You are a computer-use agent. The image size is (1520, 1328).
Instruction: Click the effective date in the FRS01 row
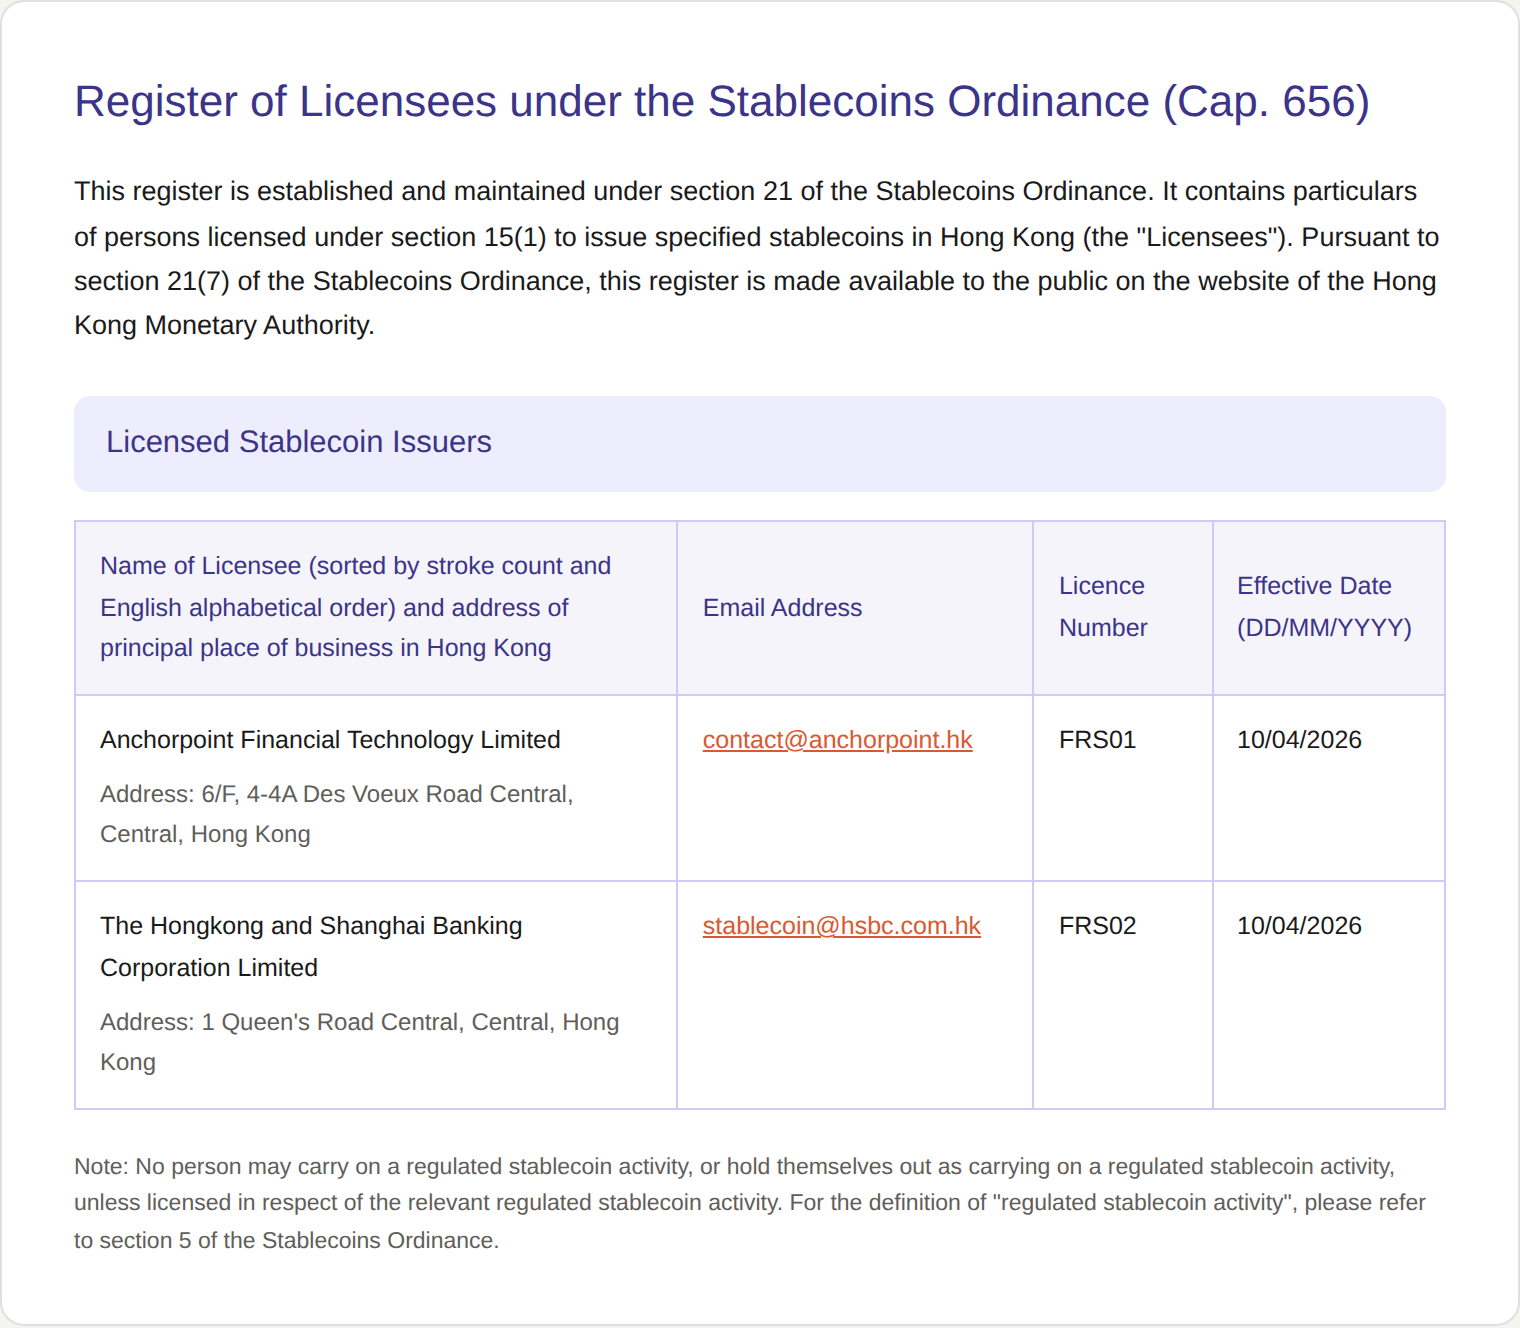coord(1299,740)
